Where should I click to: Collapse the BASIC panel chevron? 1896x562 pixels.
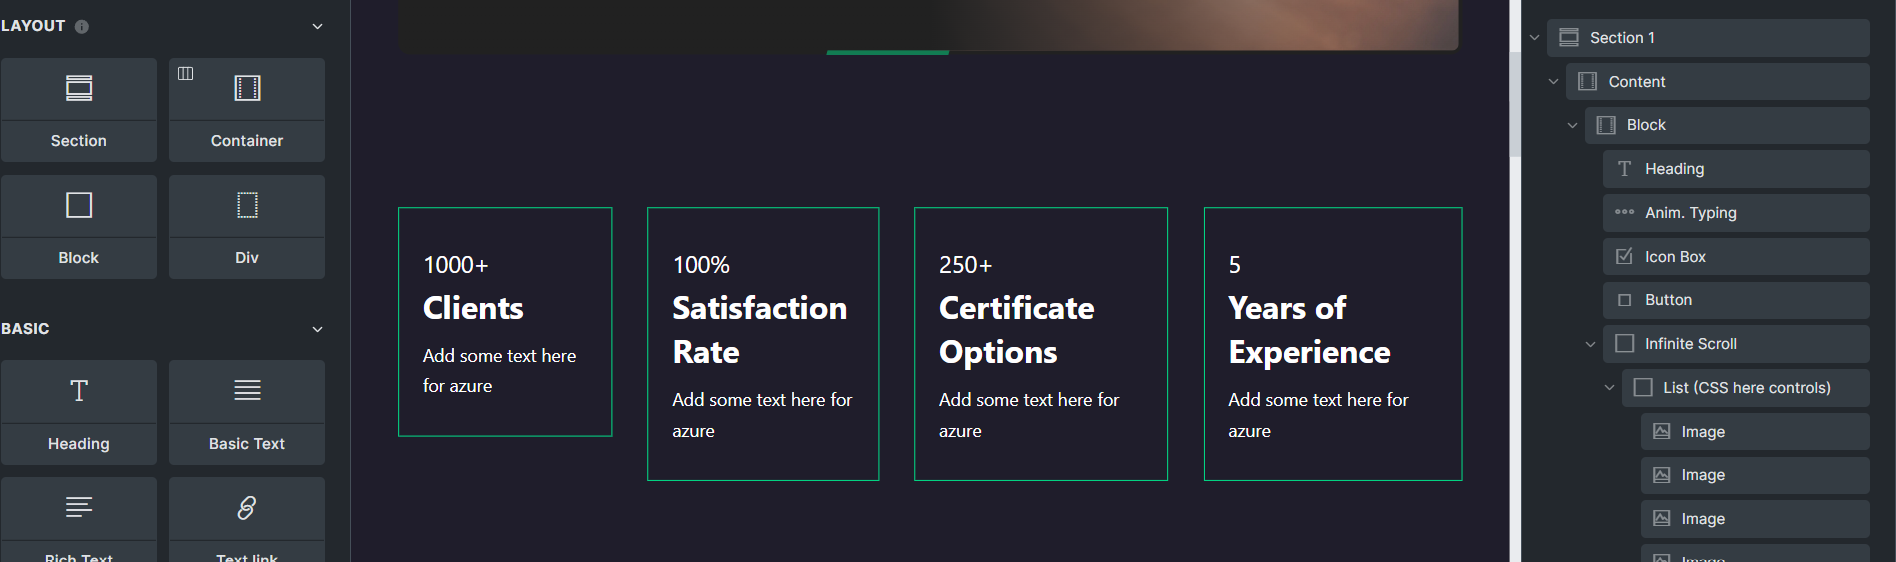(x=318, y=329)
